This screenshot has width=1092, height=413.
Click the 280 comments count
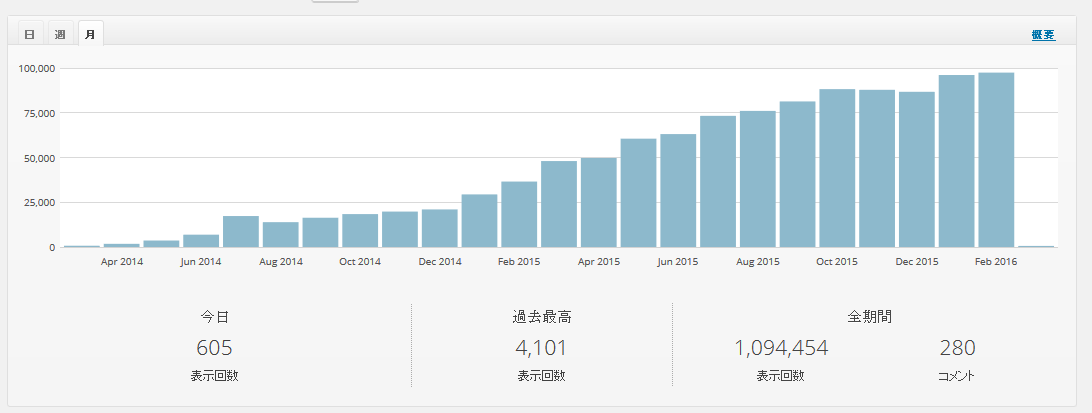tap(957, 348)
